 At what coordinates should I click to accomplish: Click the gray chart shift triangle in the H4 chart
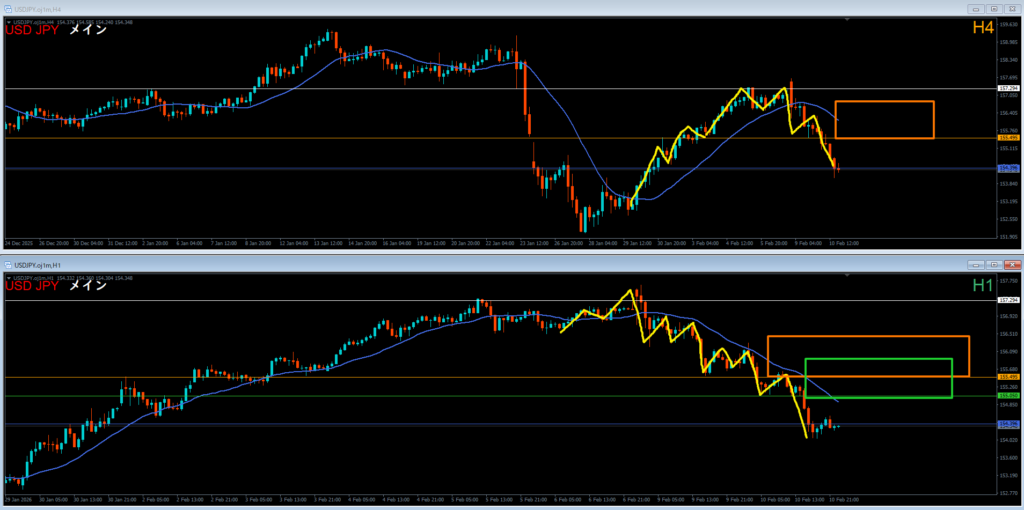click(847, 20)
